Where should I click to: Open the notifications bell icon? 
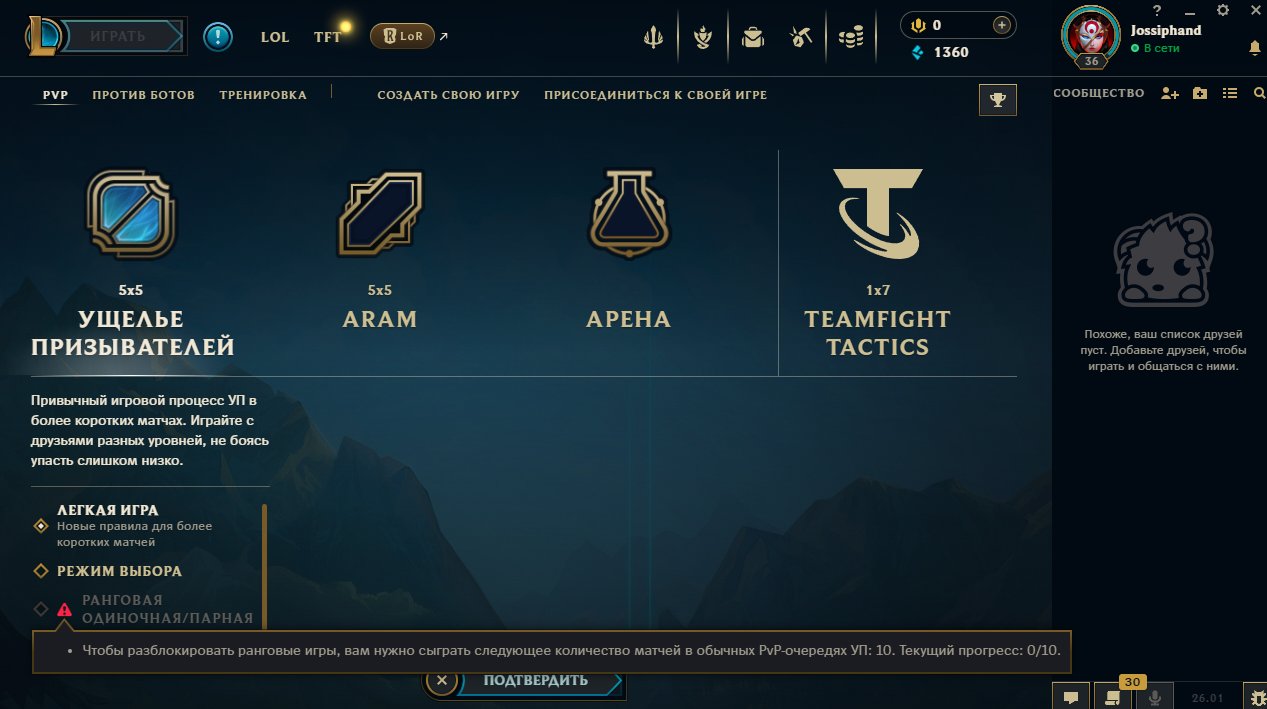pyautogui.click(x=1254, y=48)
